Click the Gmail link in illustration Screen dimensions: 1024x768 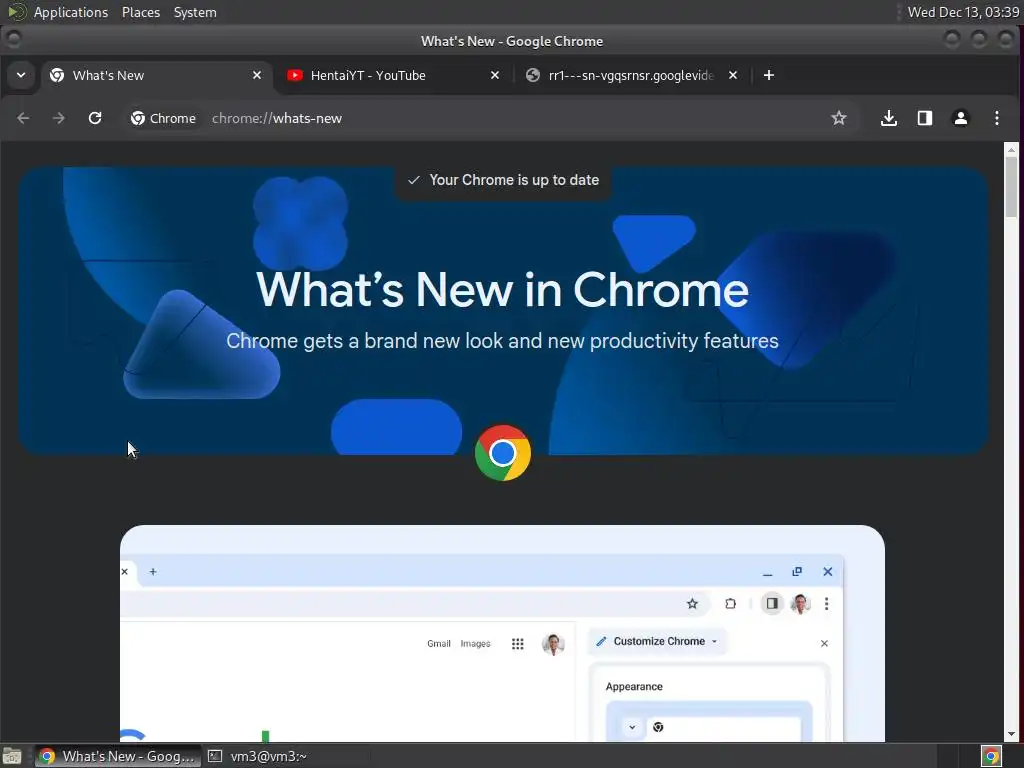click(439, 644)
